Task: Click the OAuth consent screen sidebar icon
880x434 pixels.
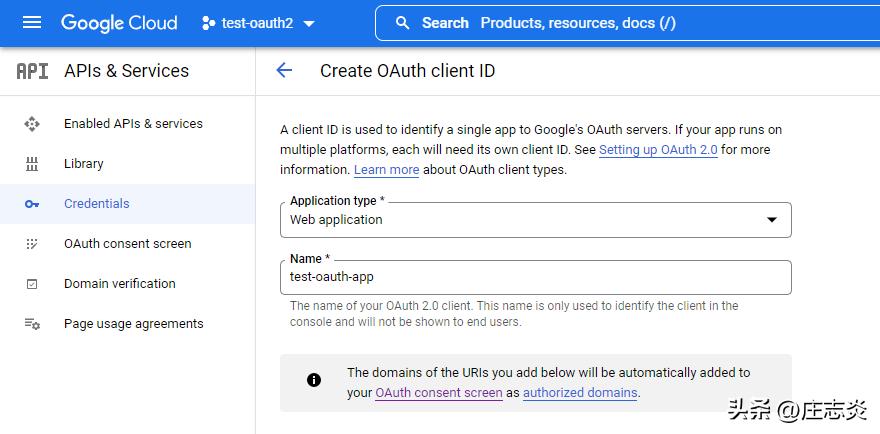Action: (x=32, y=244)
